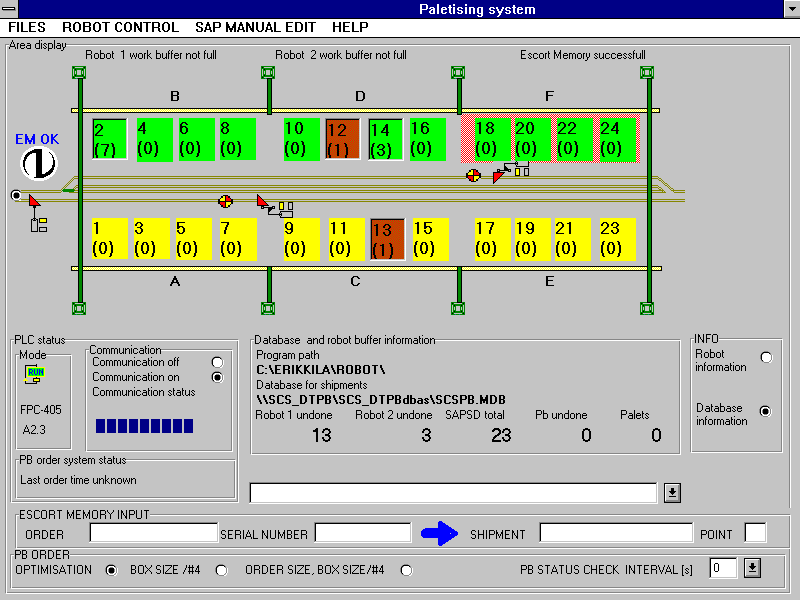Select pallet position 14 with 3 boxes
This screenshot has width=800, height=600.
point(386,139)
